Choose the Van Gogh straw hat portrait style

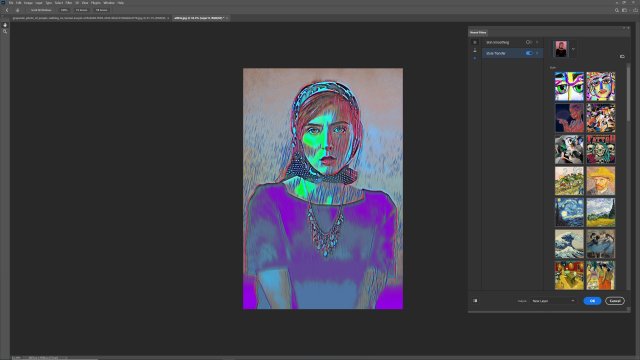pos(600,181)
